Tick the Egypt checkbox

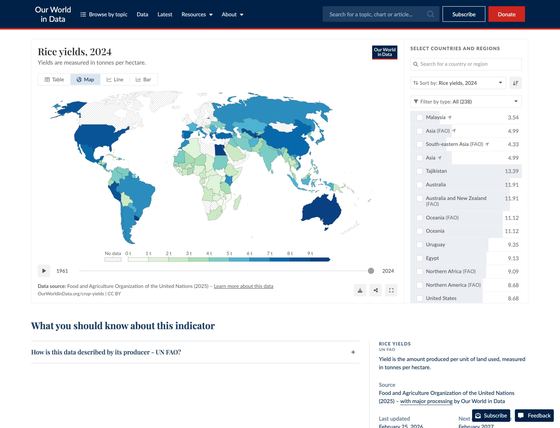point(420,258)
